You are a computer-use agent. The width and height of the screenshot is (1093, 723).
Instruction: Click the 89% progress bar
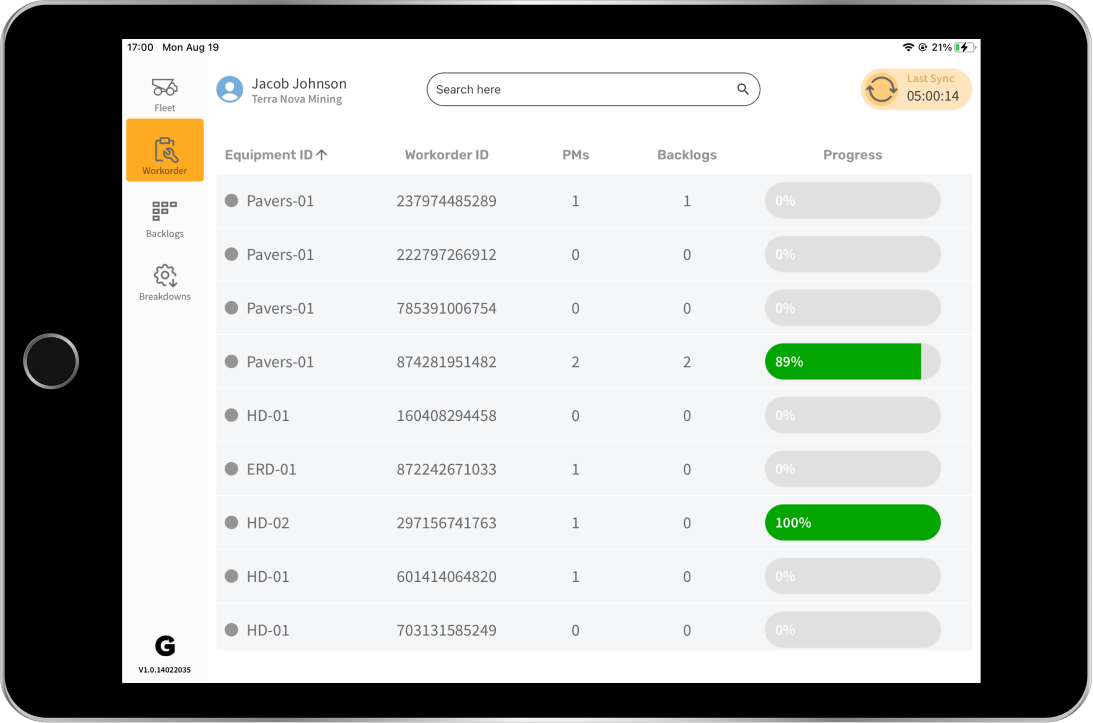[x=852, y=362]
